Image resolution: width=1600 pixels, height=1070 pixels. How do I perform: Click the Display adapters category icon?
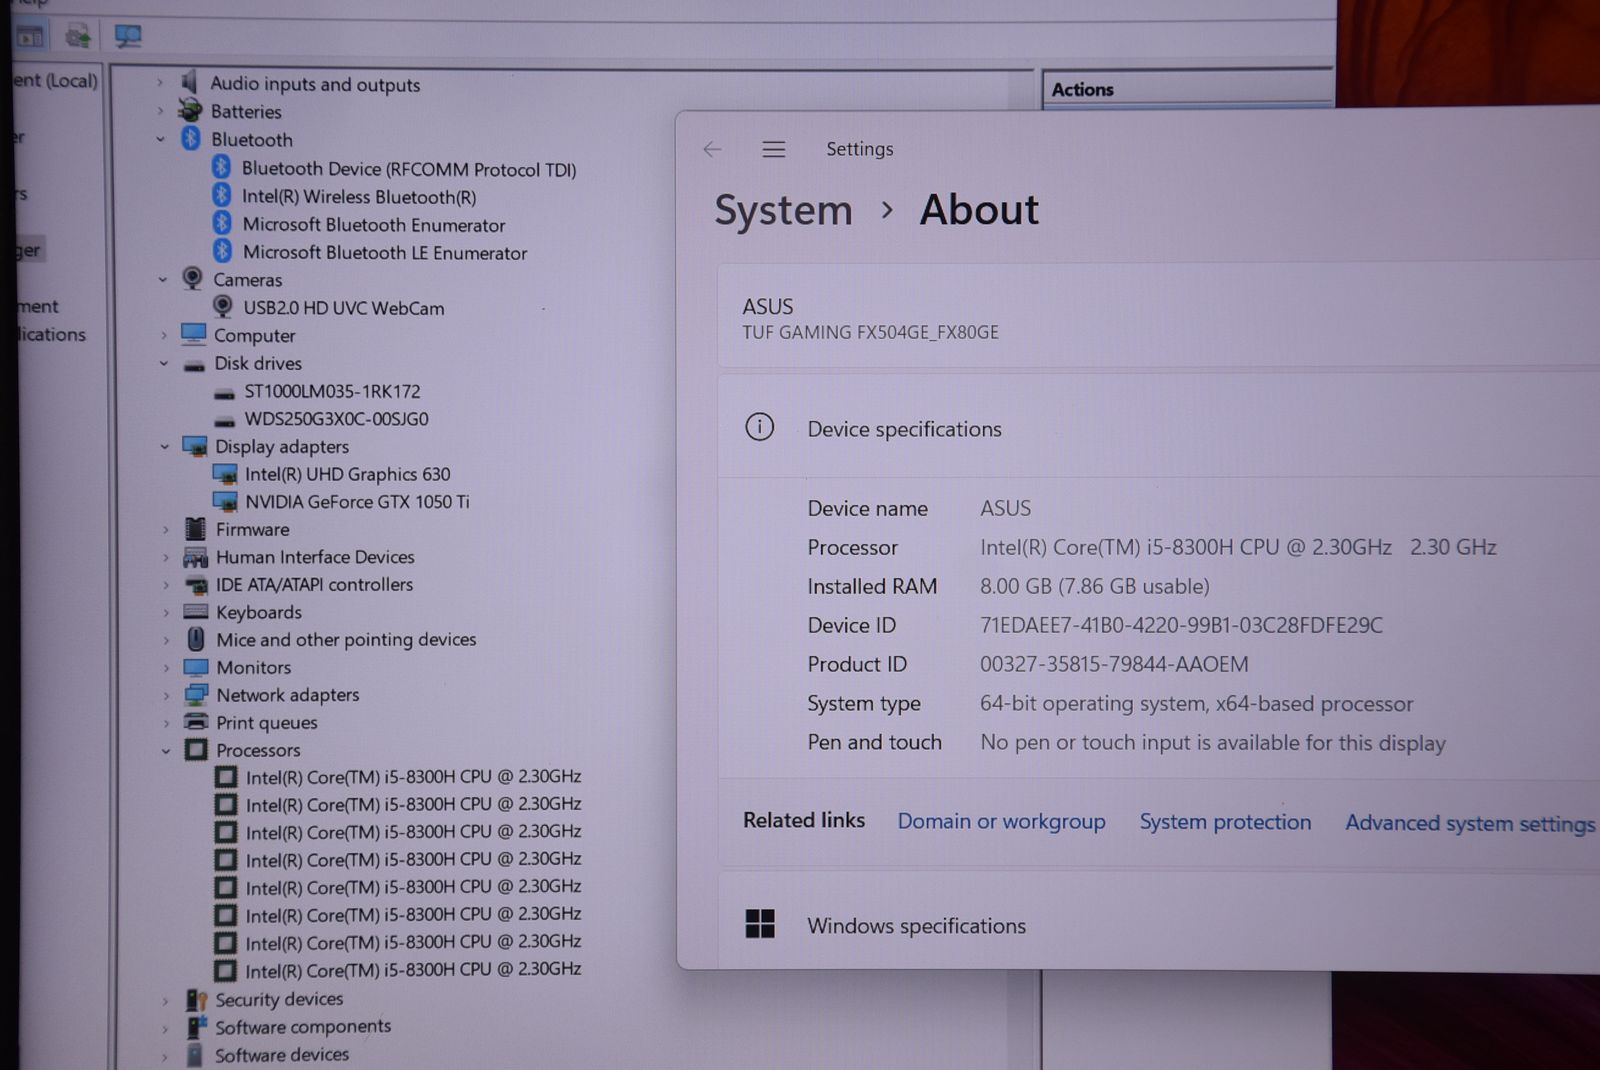pyautogui.click(x=194, y=446)
